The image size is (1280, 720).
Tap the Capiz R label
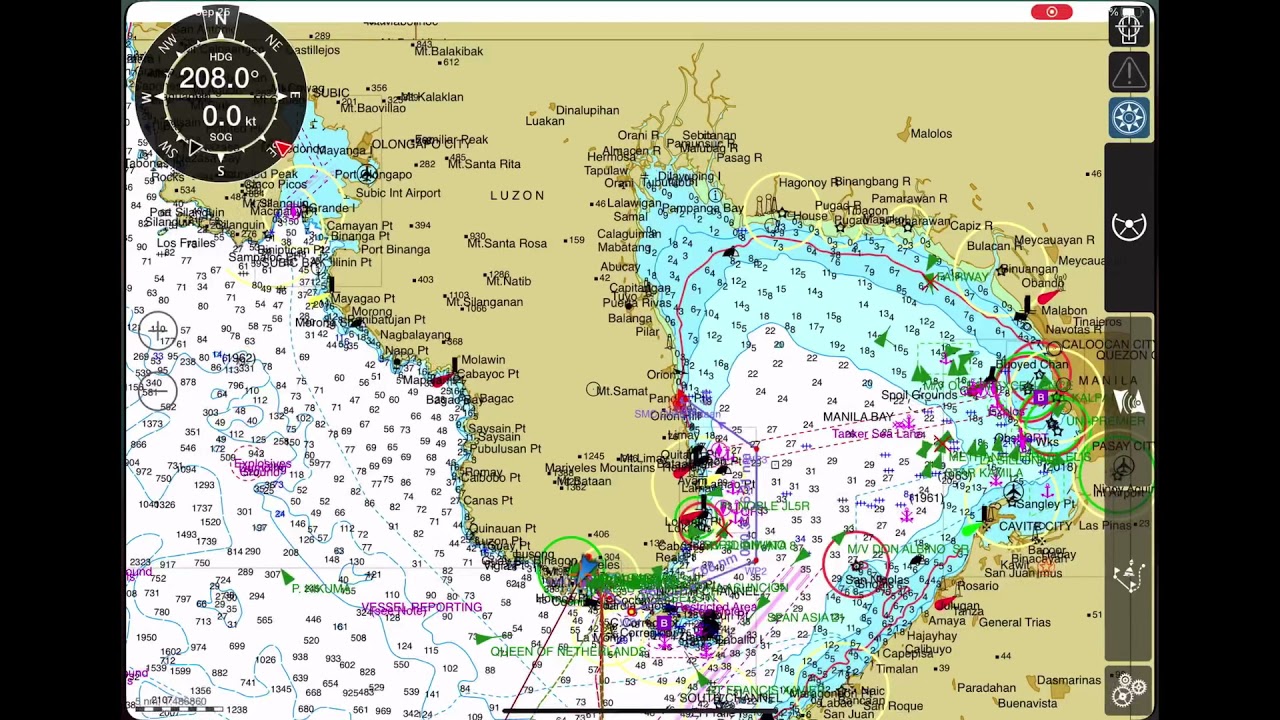972,227
